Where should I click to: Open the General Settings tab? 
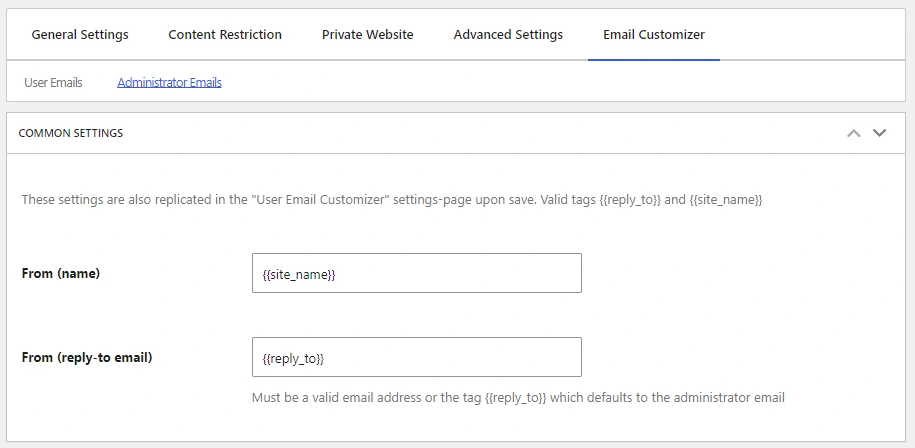coord(80,34)
